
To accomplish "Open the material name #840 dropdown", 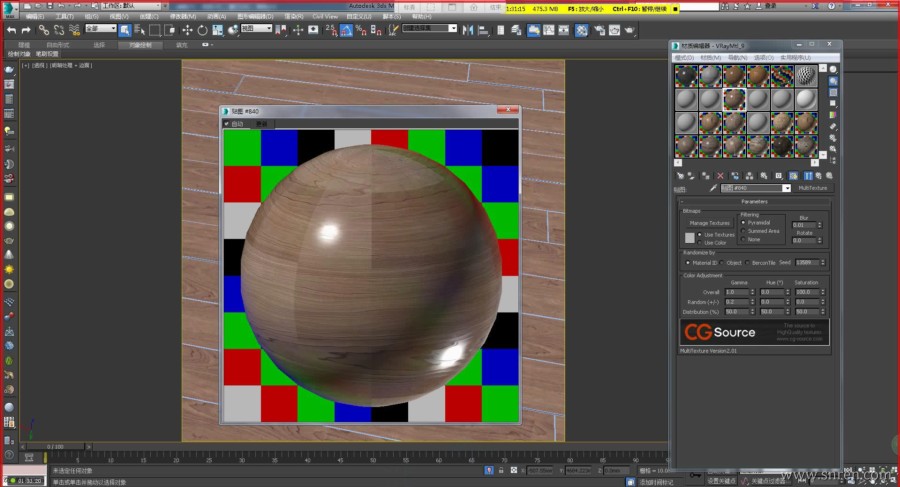I will (x=786, y=188).
